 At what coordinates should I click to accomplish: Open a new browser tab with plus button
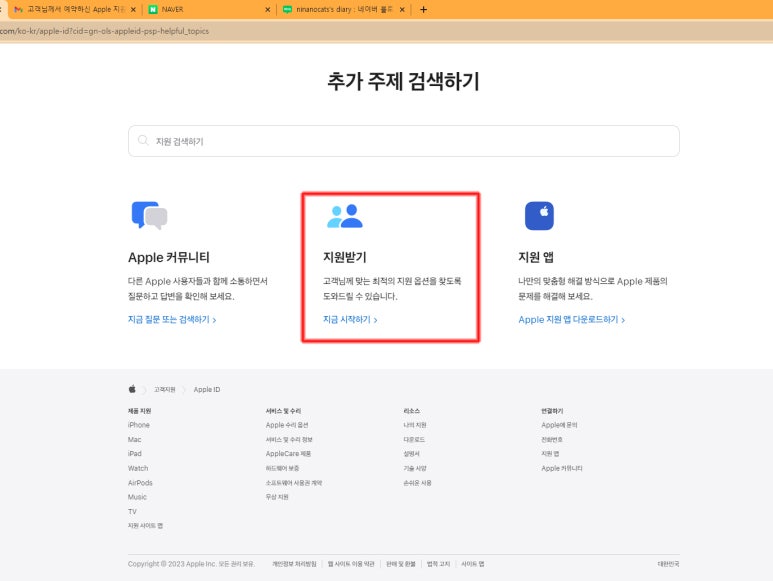click(423, 9)
